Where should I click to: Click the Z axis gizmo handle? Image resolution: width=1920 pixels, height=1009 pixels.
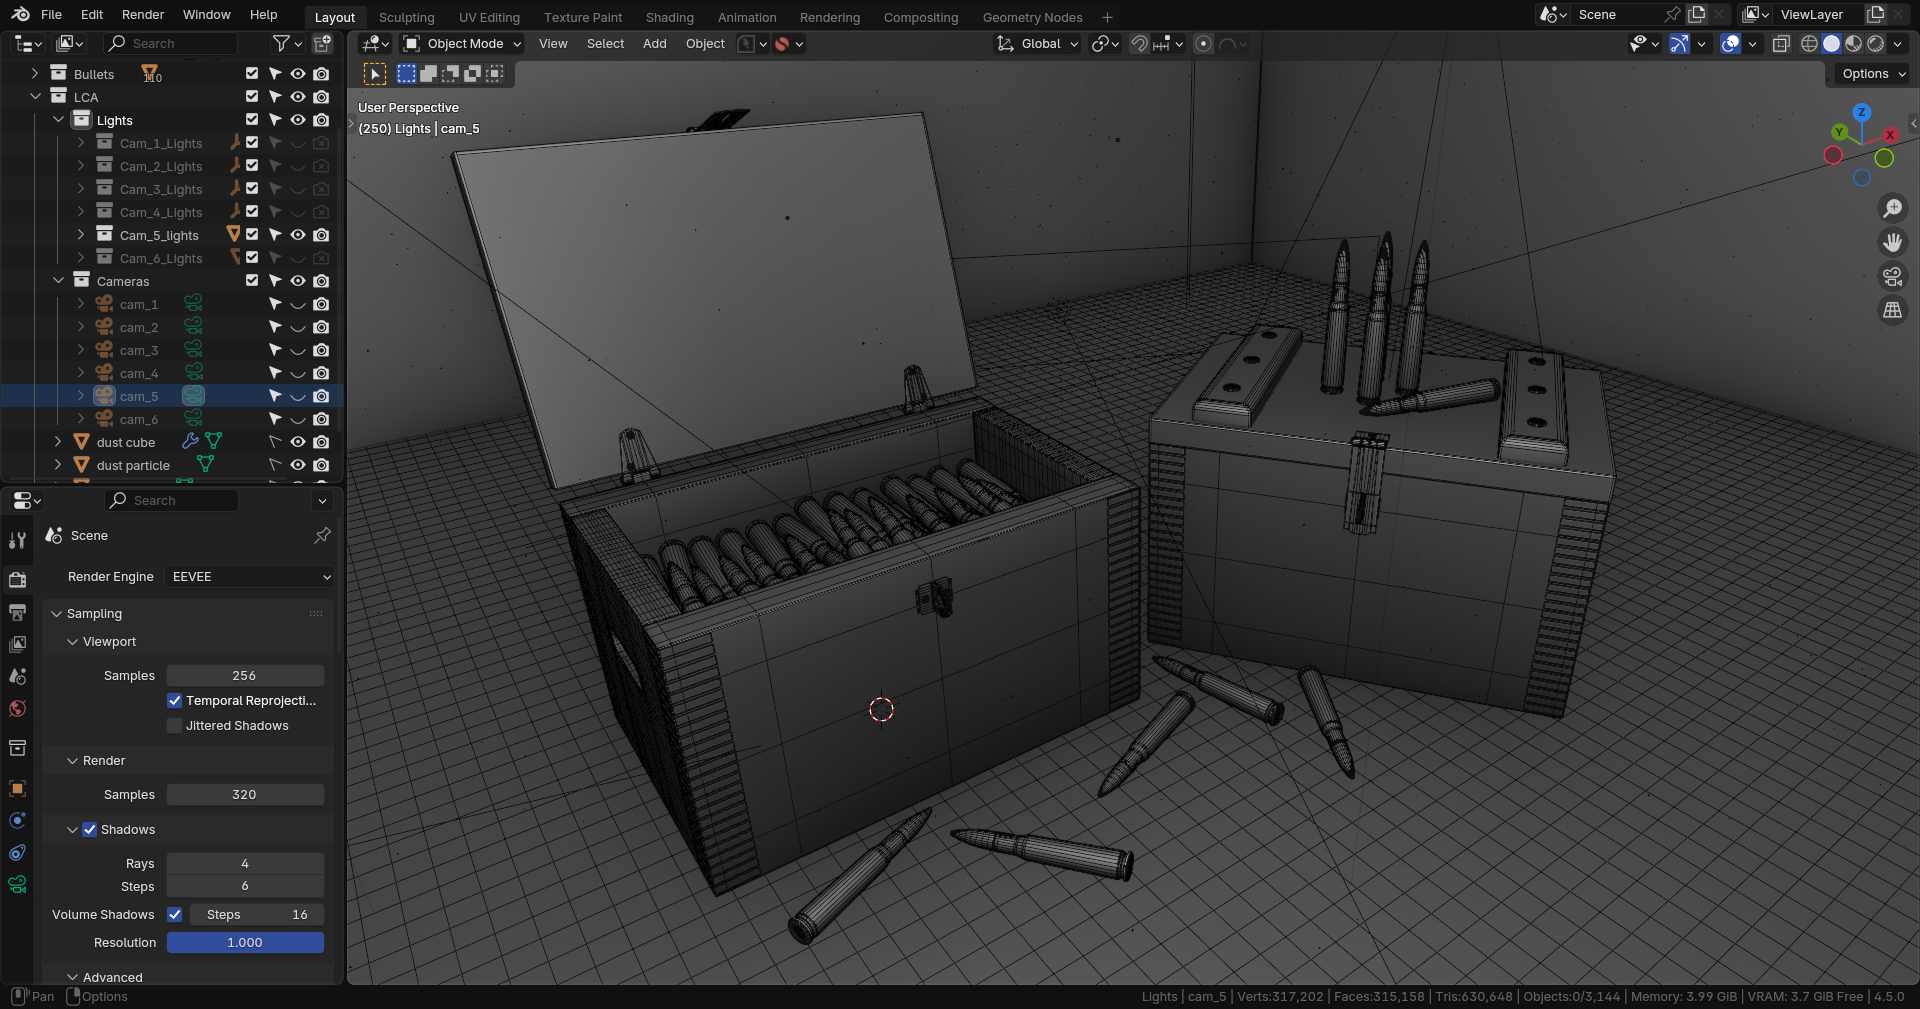click(x=1861, y=113)
